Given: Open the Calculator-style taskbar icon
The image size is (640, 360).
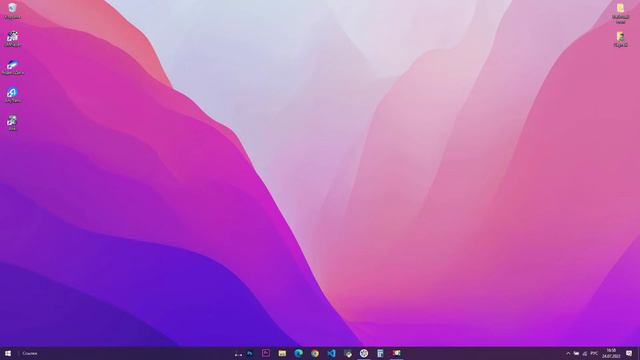Looking at the screenshot, I should [x=380, y=353].
